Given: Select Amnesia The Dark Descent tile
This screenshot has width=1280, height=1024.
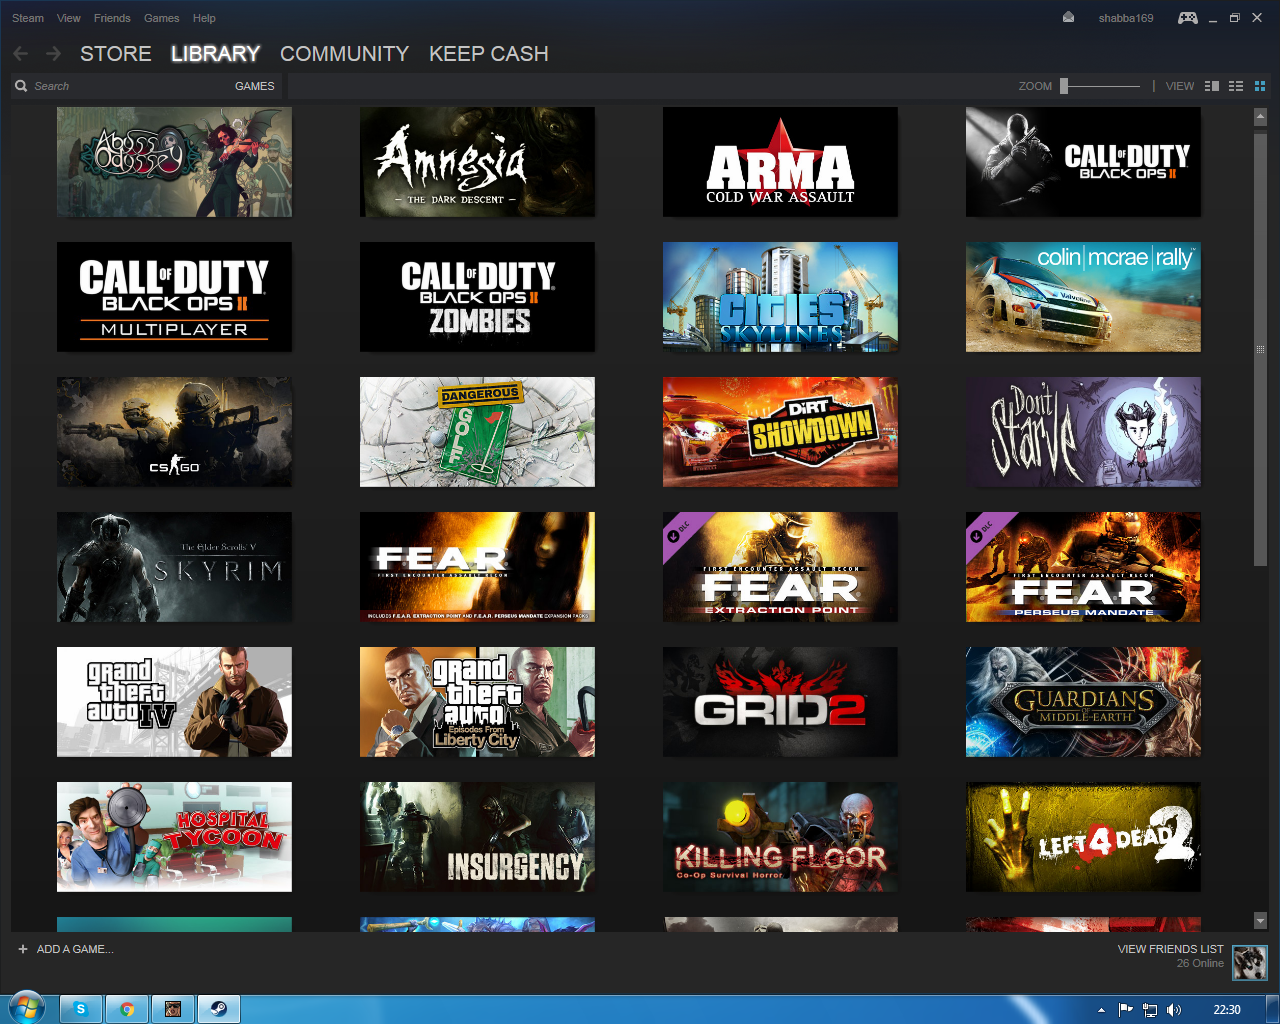Looking at the screenshot, I should [x=477, y=162].
